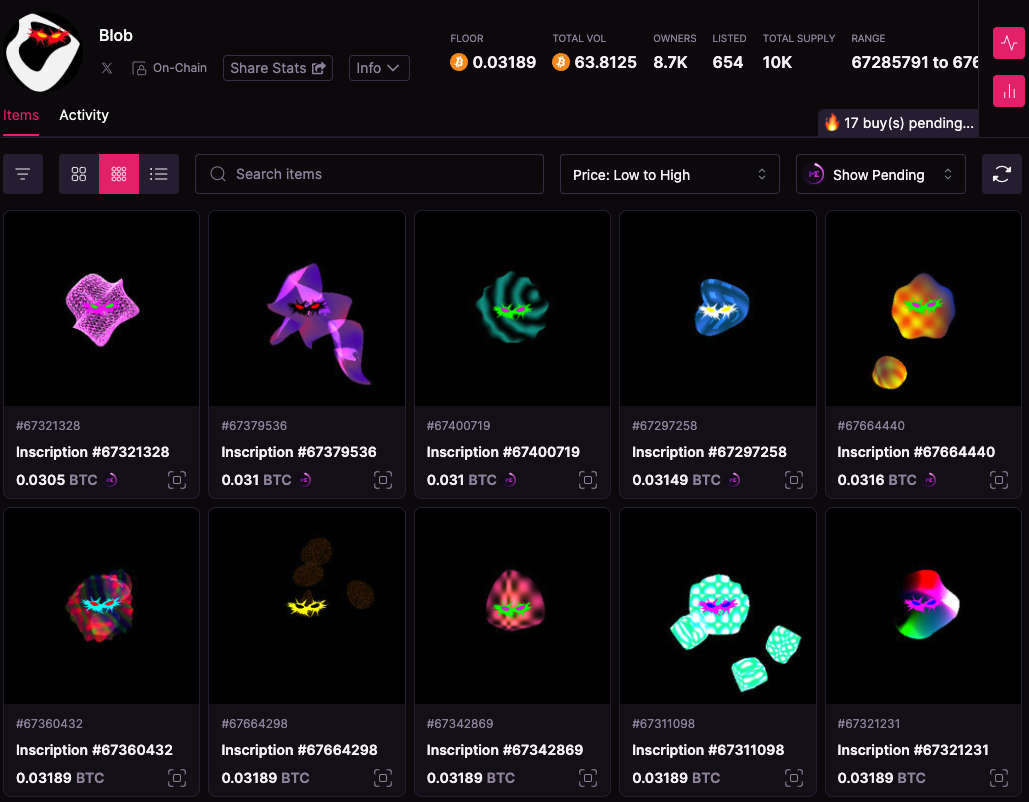Image resolution: width=1029 pixels, height=802 pixels.
Task: Open the Show Pending dropdown
Action: pos(880,174)
